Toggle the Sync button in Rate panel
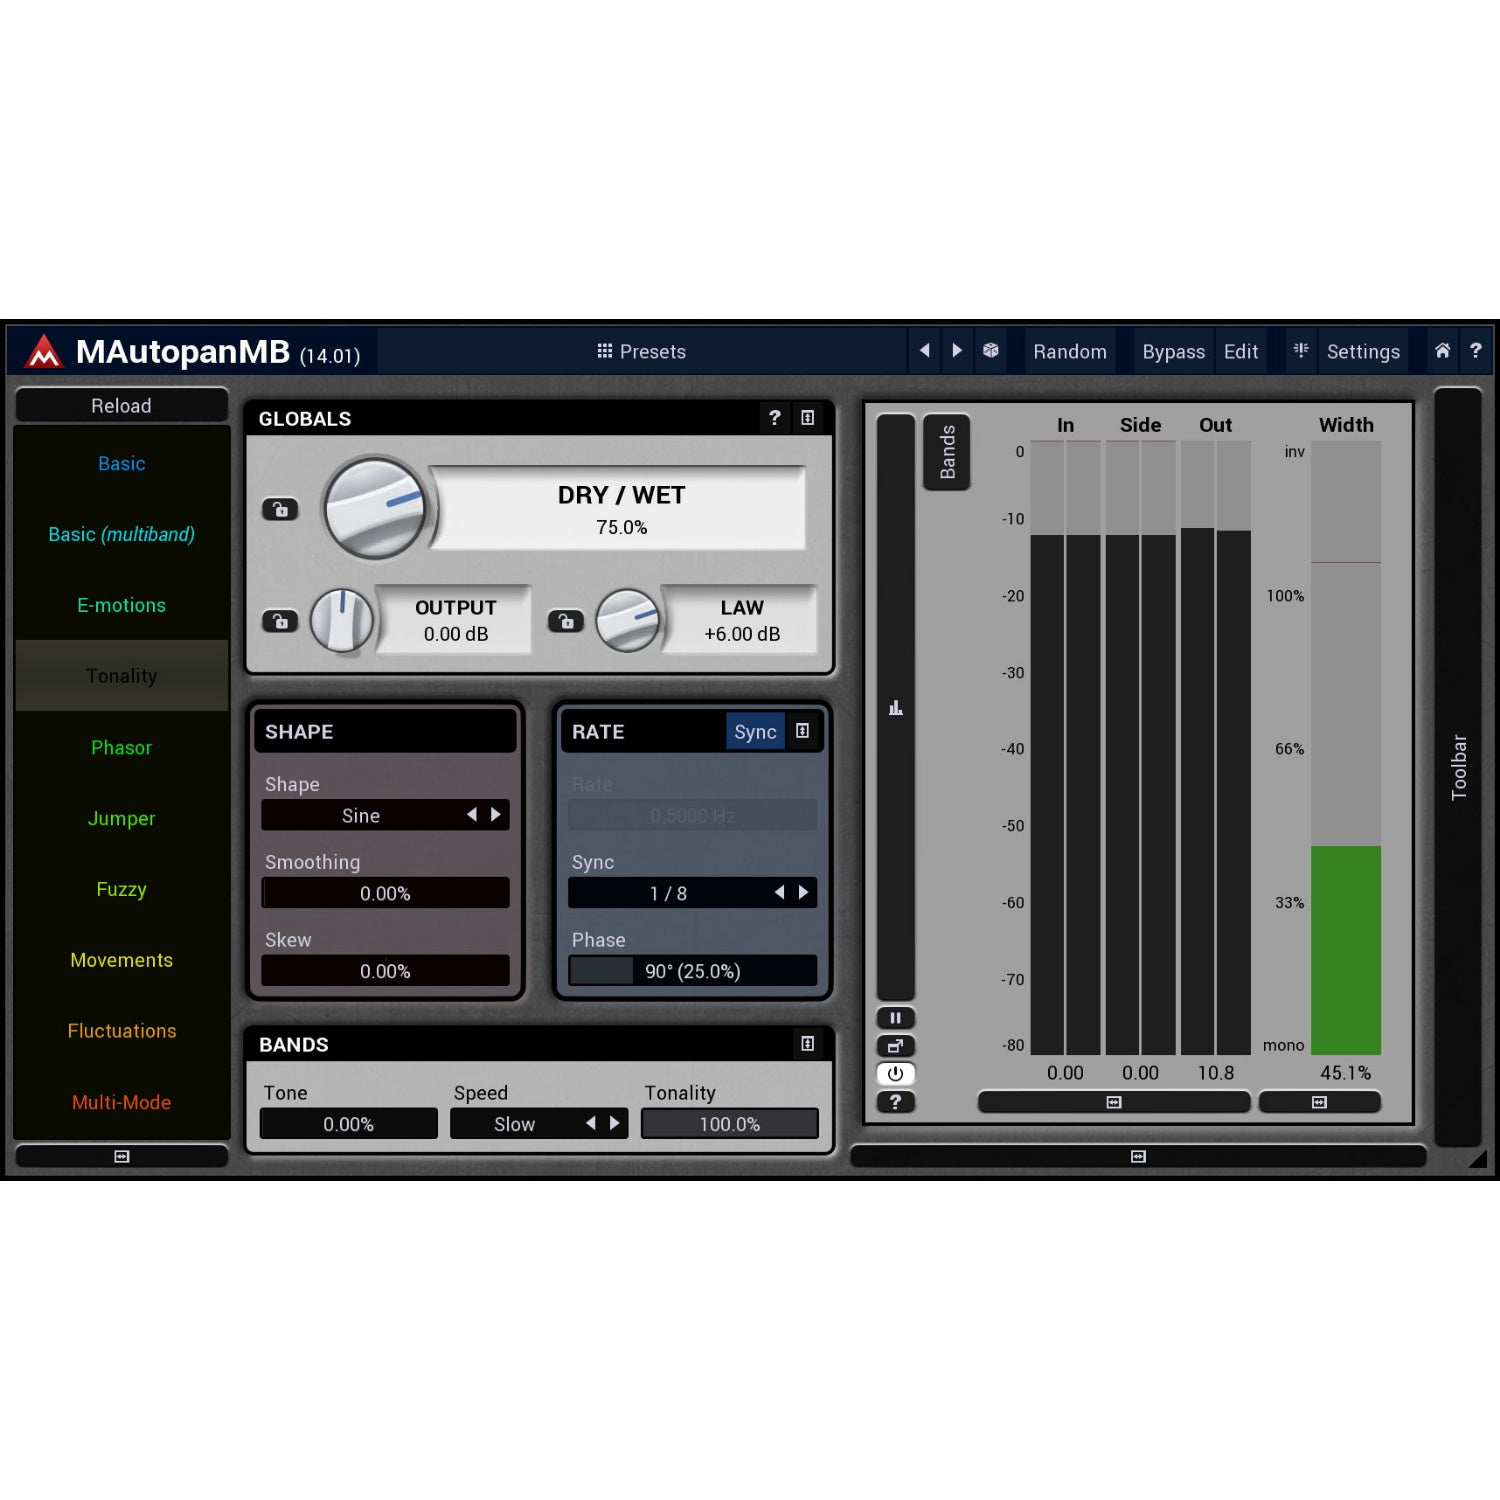Screen dimensions: 1500x1500 pos(755,732)
